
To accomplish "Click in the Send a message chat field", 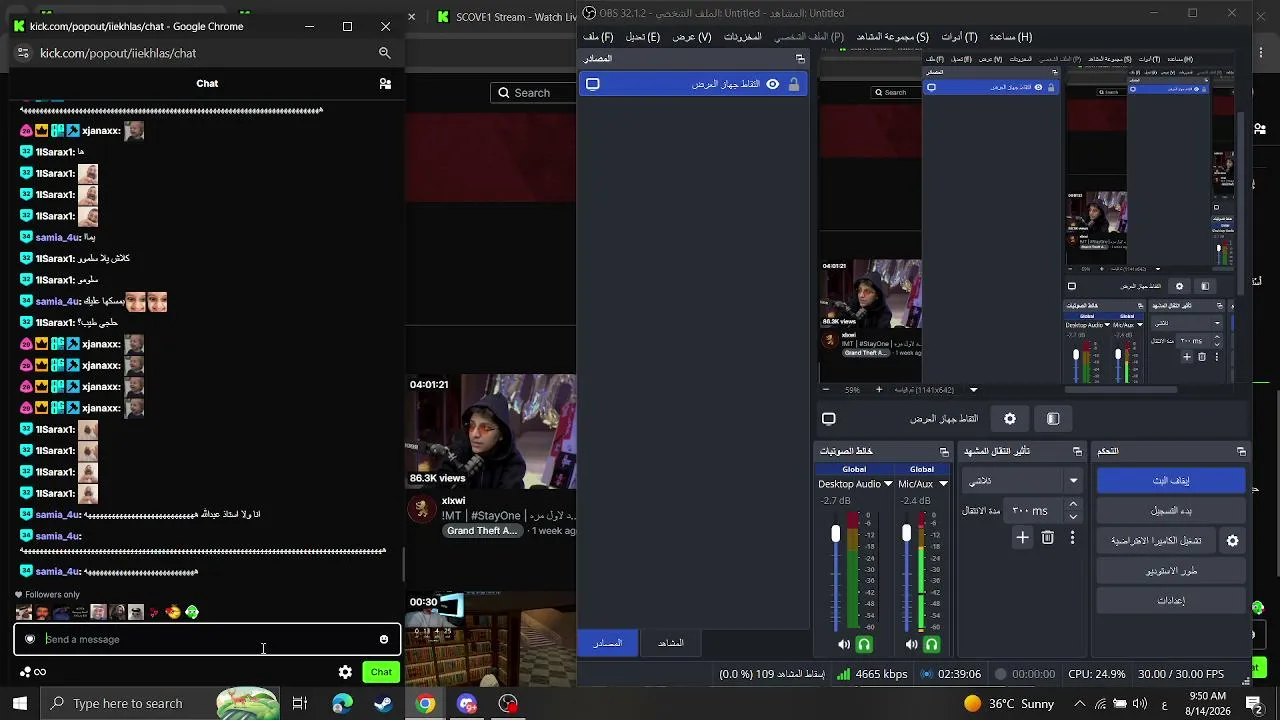I will click(208, 640).
